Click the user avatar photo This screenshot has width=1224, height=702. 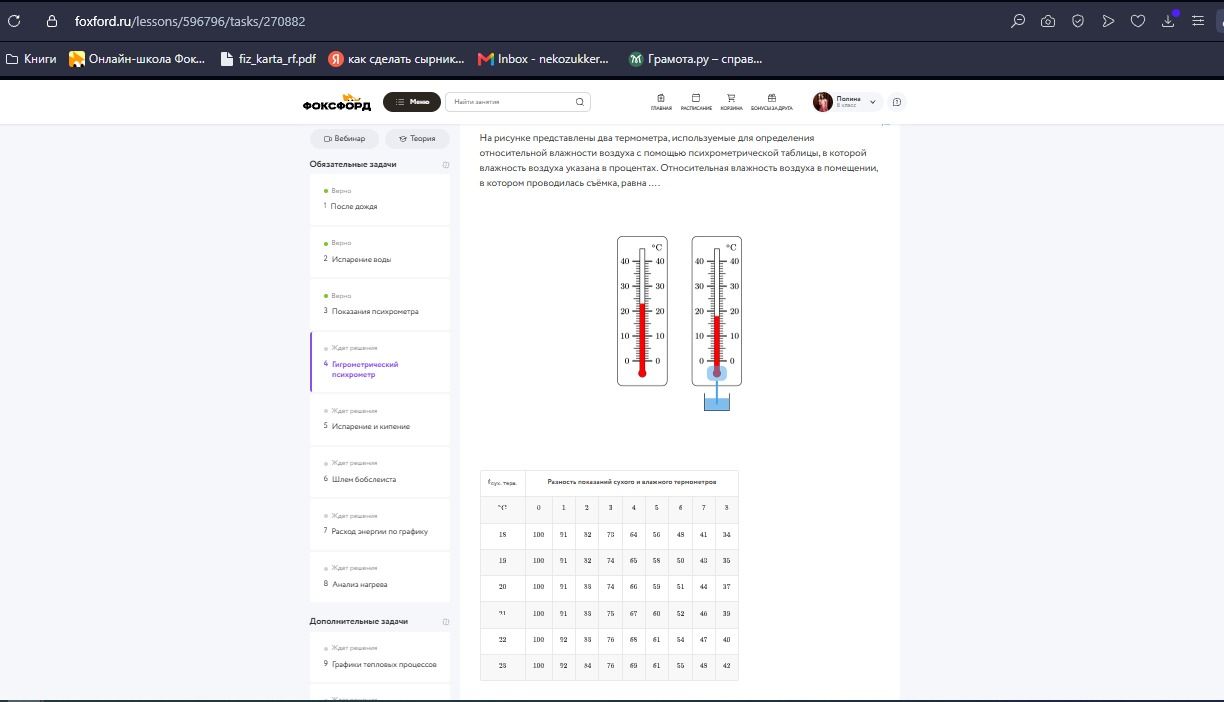[823, 102]
